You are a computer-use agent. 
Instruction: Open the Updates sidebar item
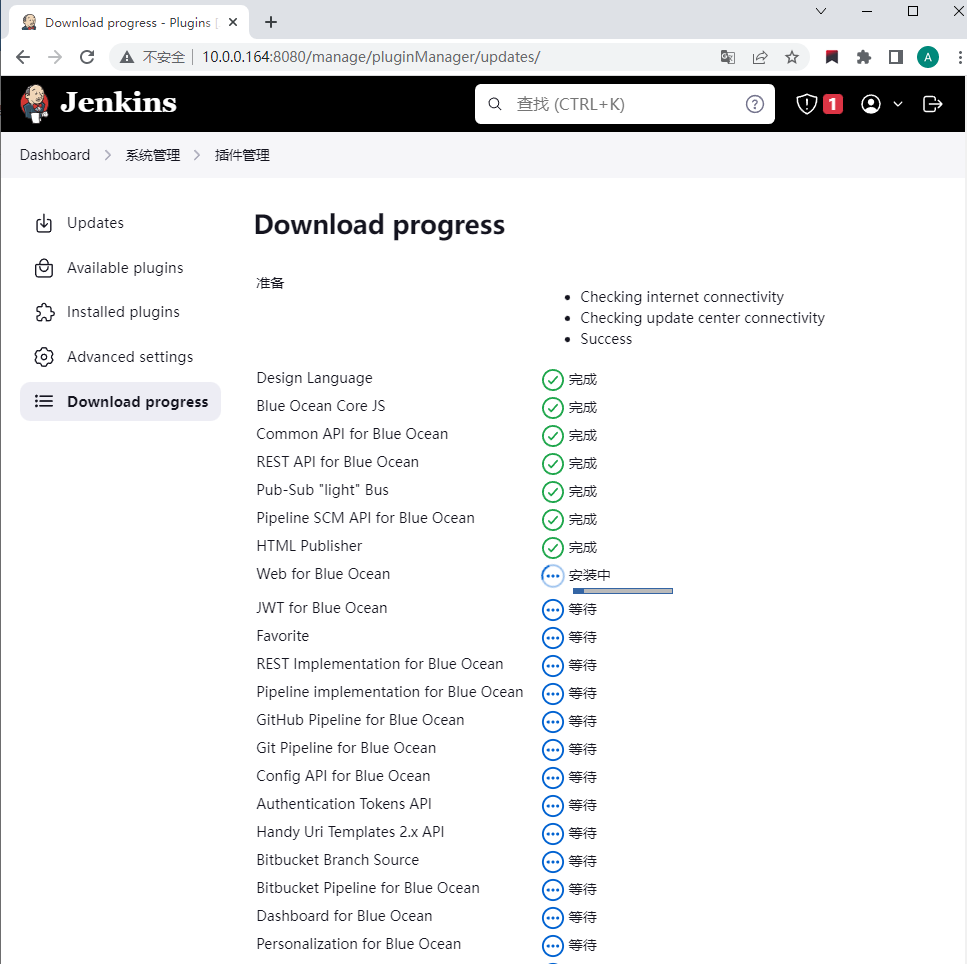tap(120, 223)
